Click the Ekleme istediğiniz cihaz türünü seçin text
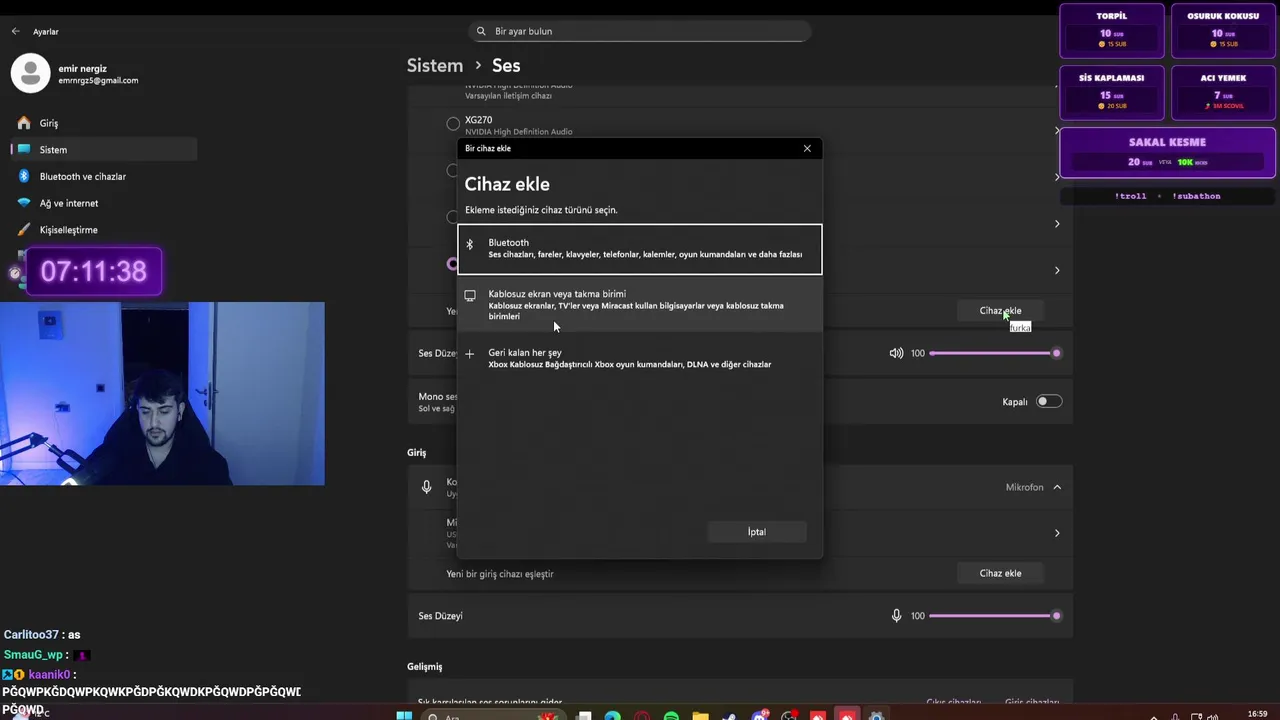Image resolution: width=1280 pixels, height=720 pixels. pyautogui.click(x=541, y=210)
